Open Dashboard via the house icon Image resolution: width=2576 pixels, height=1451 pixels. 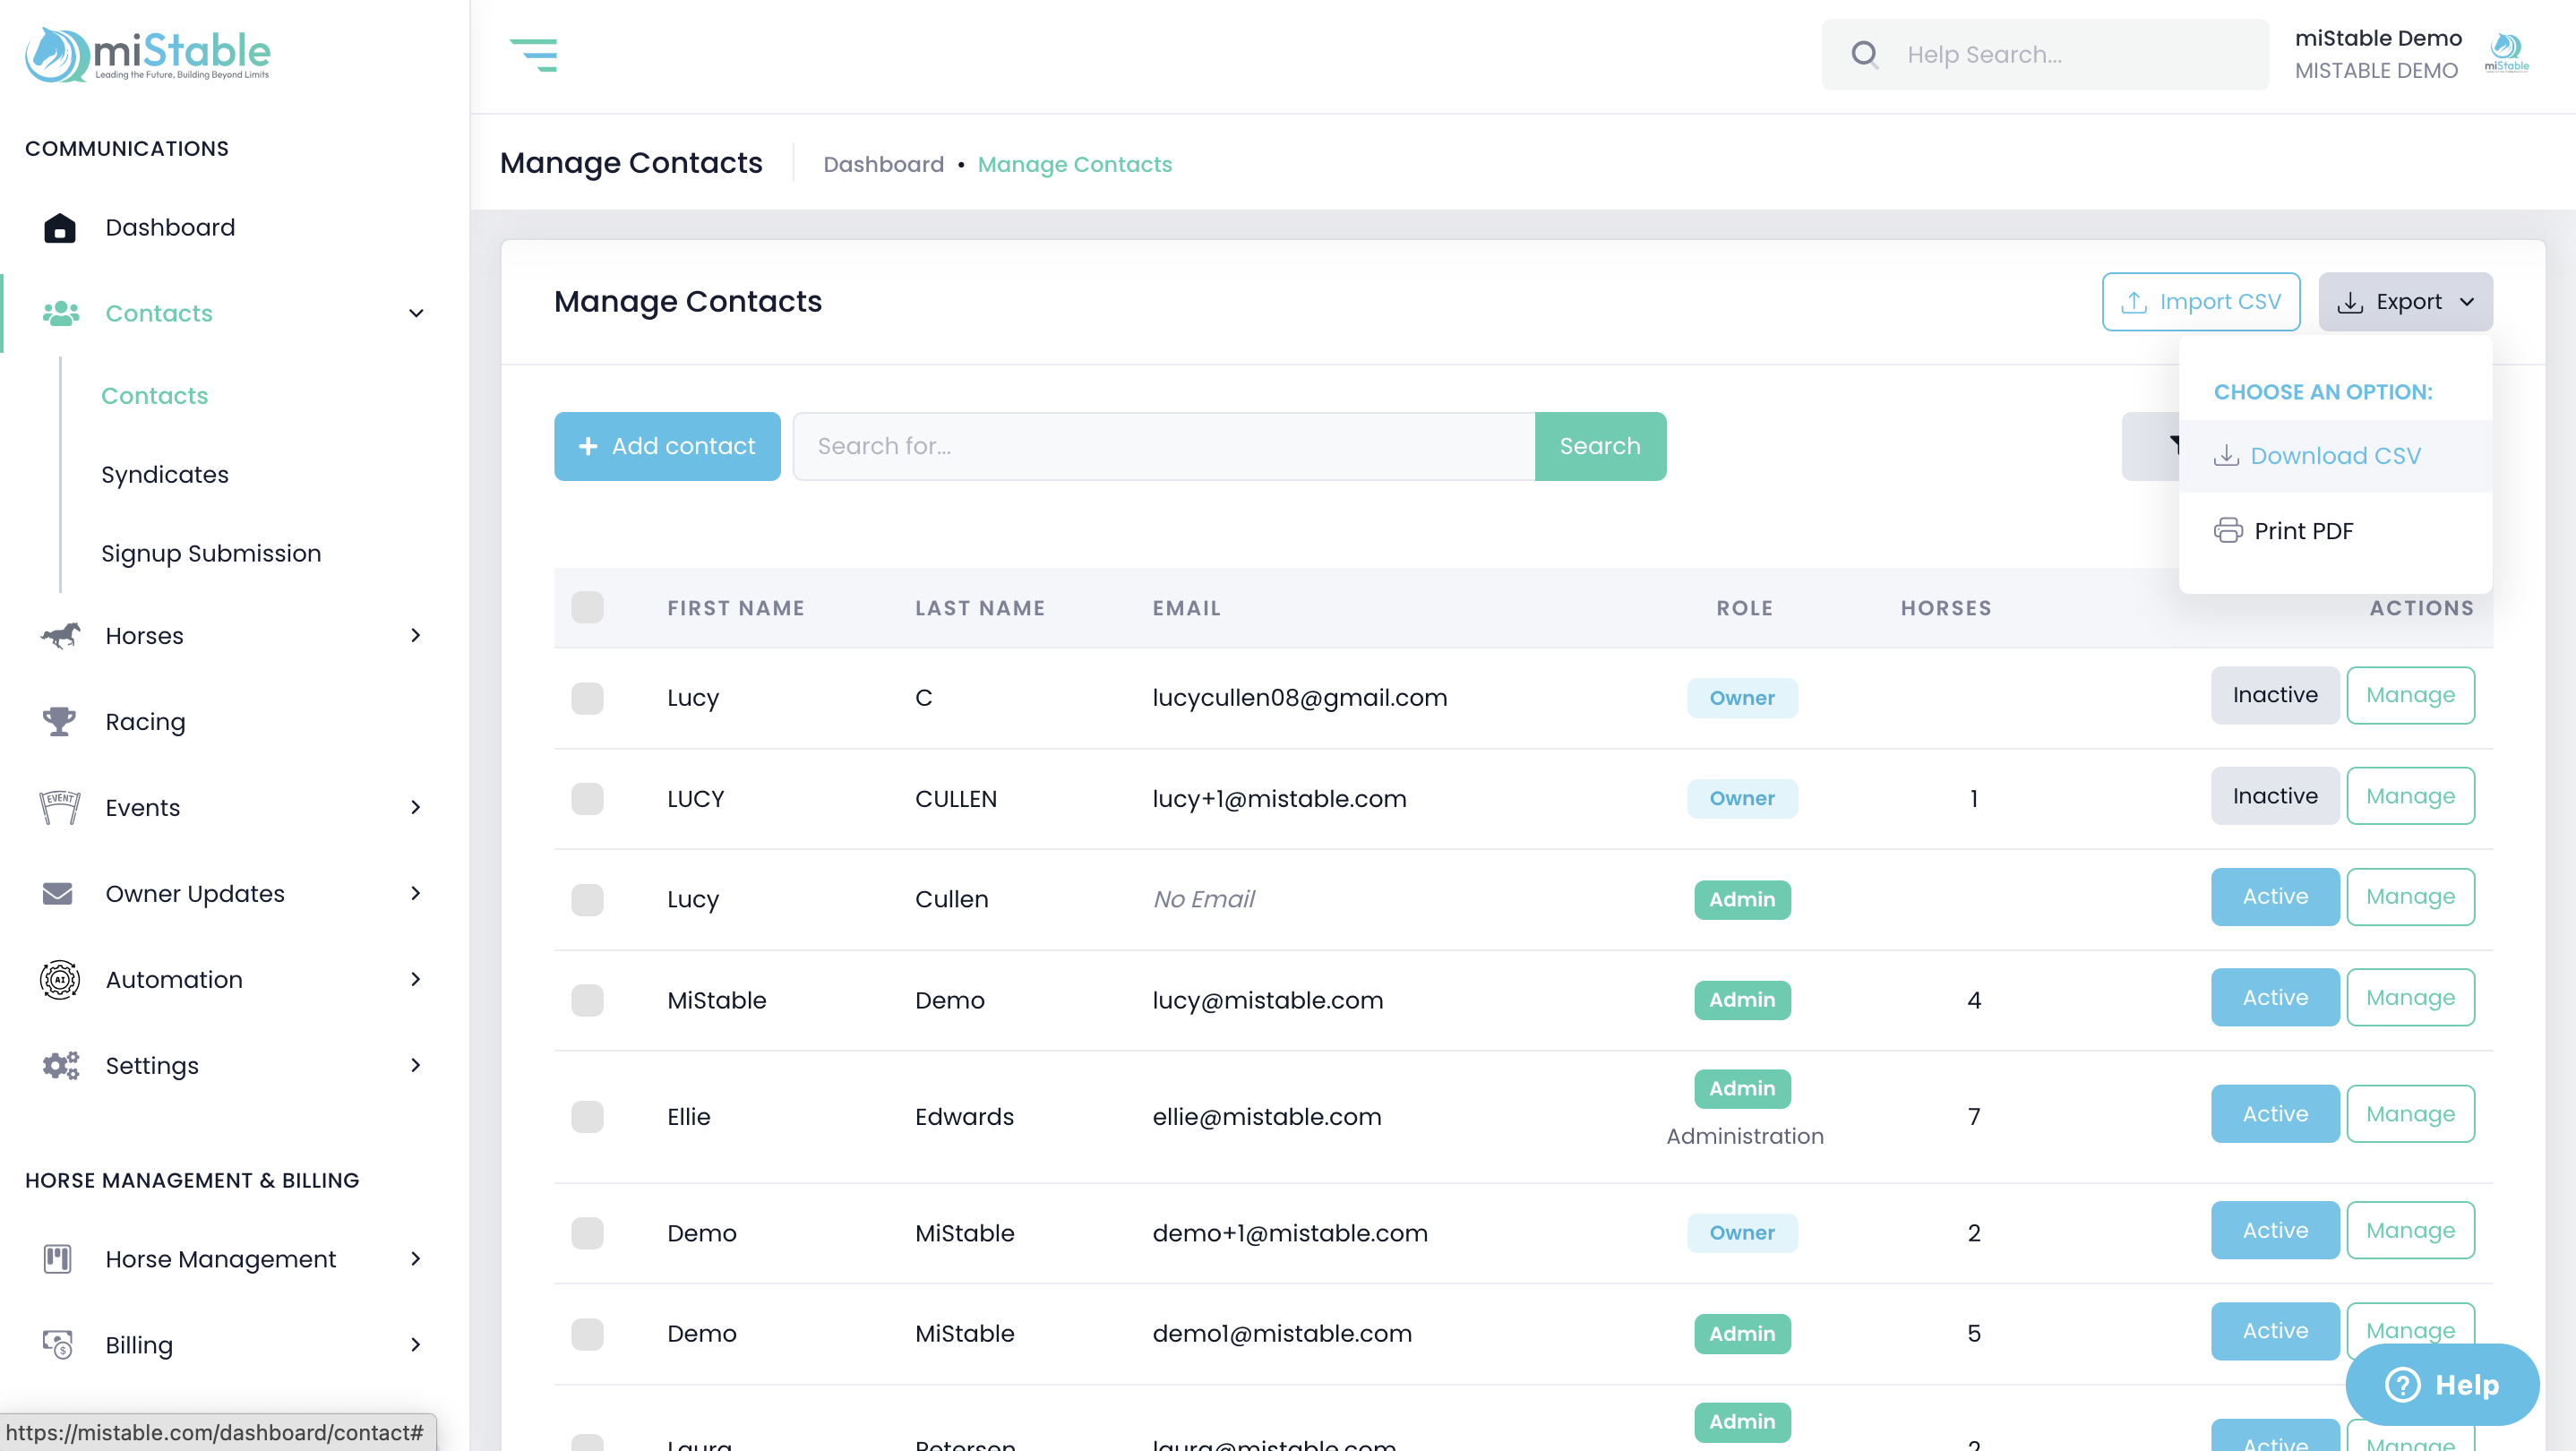pyautogui.click(x=59, y=228)
